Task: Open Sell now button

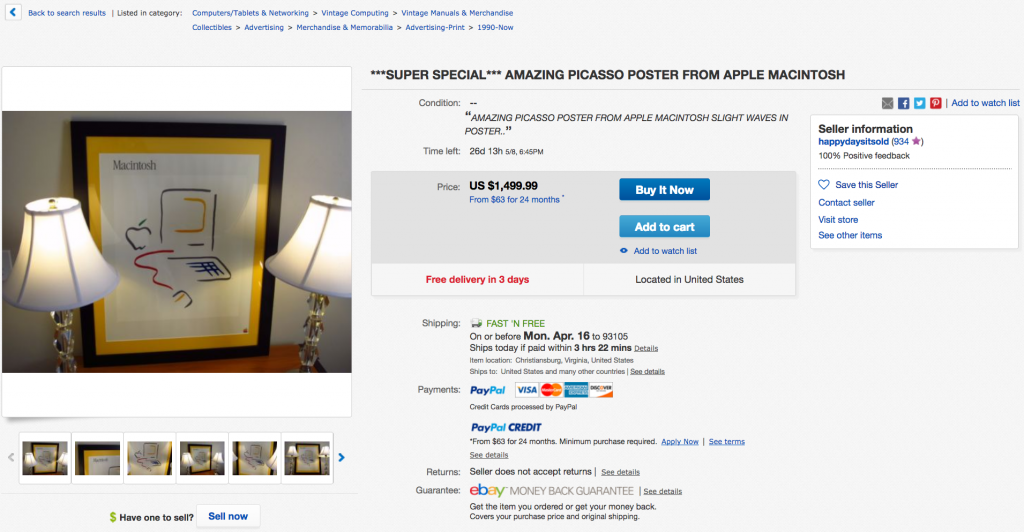Action: 228,516
